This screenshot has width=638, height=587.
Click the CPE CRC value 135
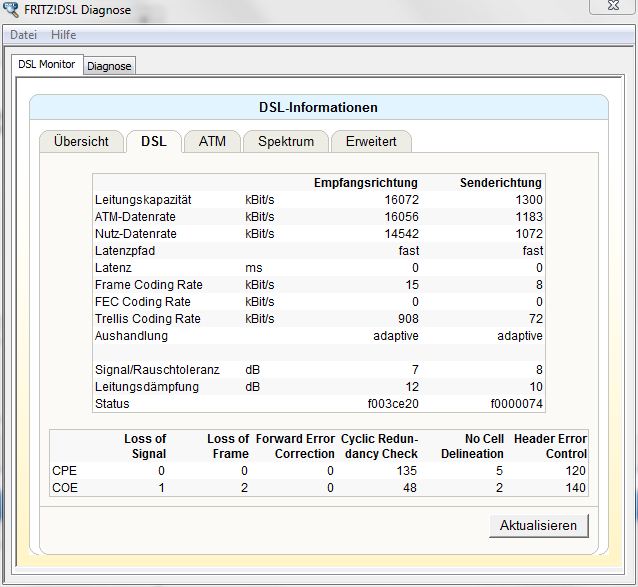pyautogui.click(x=407, y=471)
